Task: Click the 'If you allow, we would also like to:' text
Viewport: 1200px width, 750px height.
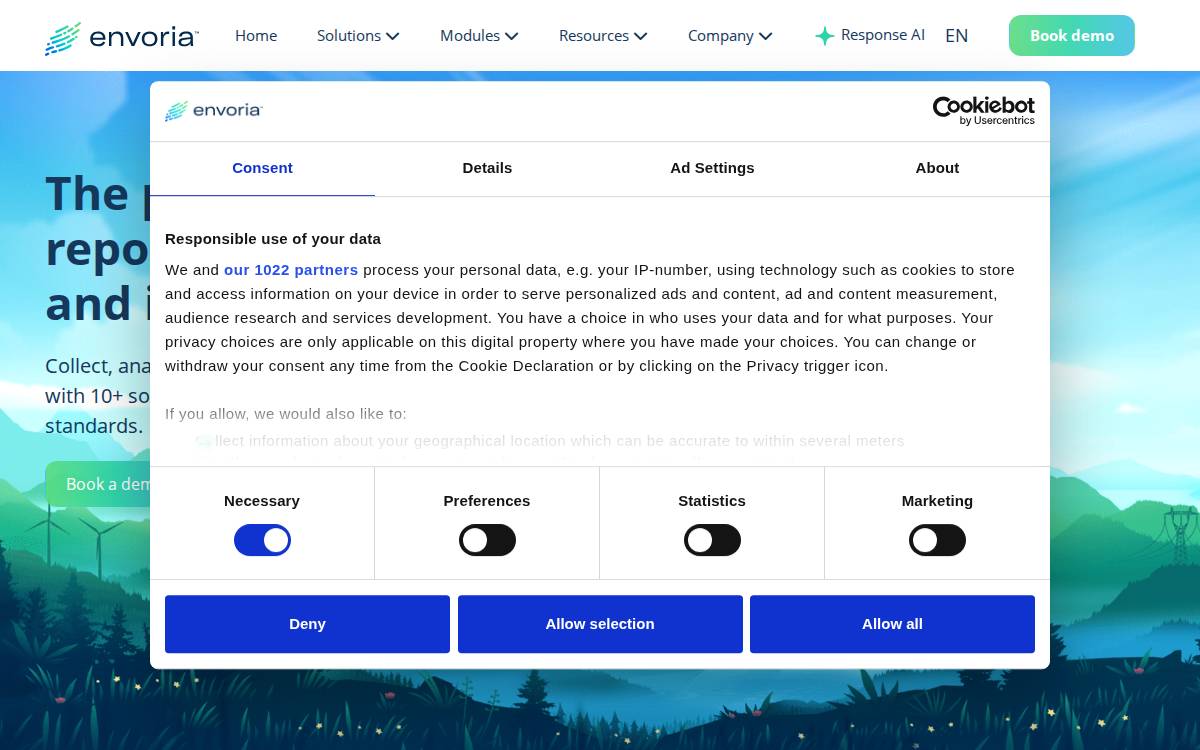Action: point(286,414)
